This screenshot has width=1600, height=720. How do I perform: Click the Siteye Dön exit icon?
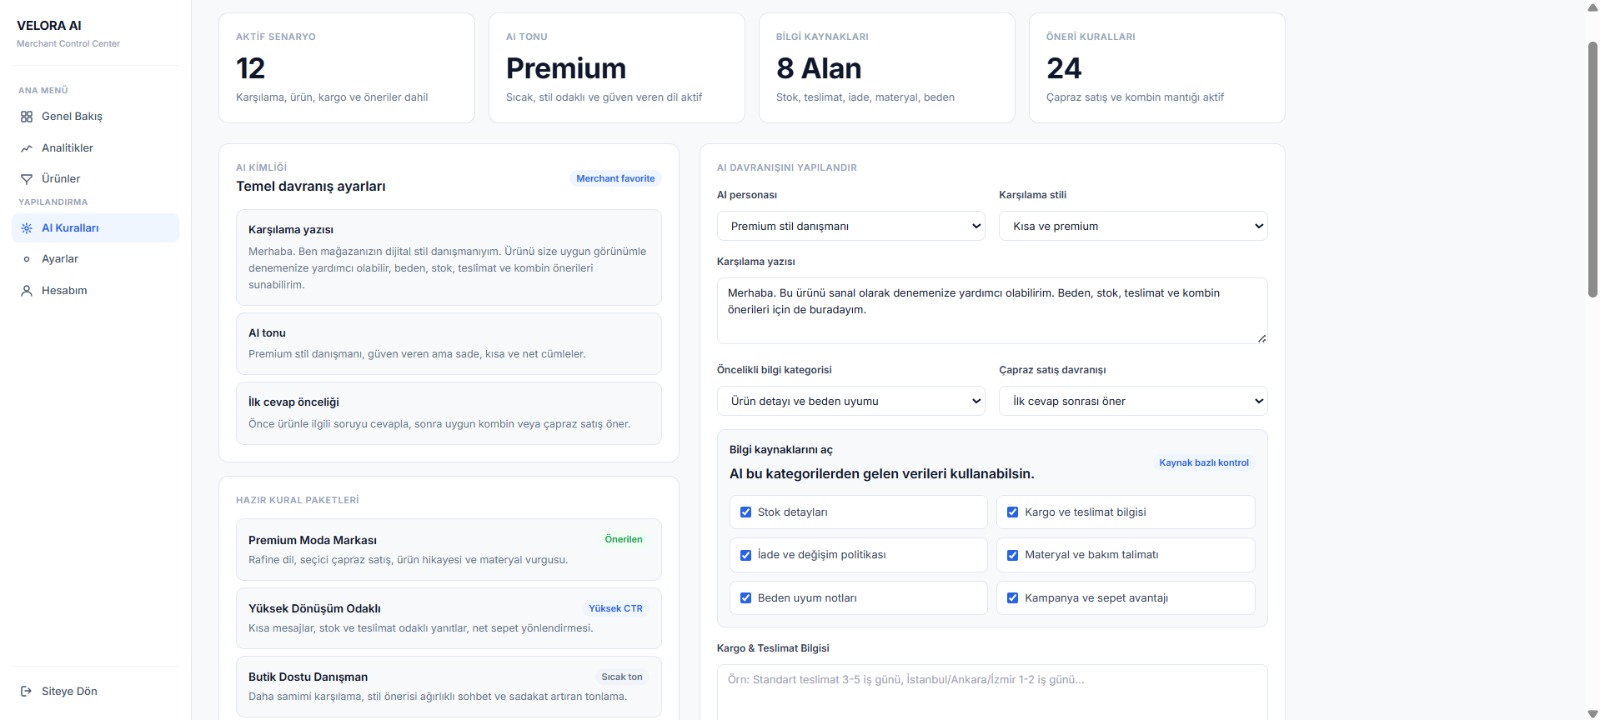[27, 692]
